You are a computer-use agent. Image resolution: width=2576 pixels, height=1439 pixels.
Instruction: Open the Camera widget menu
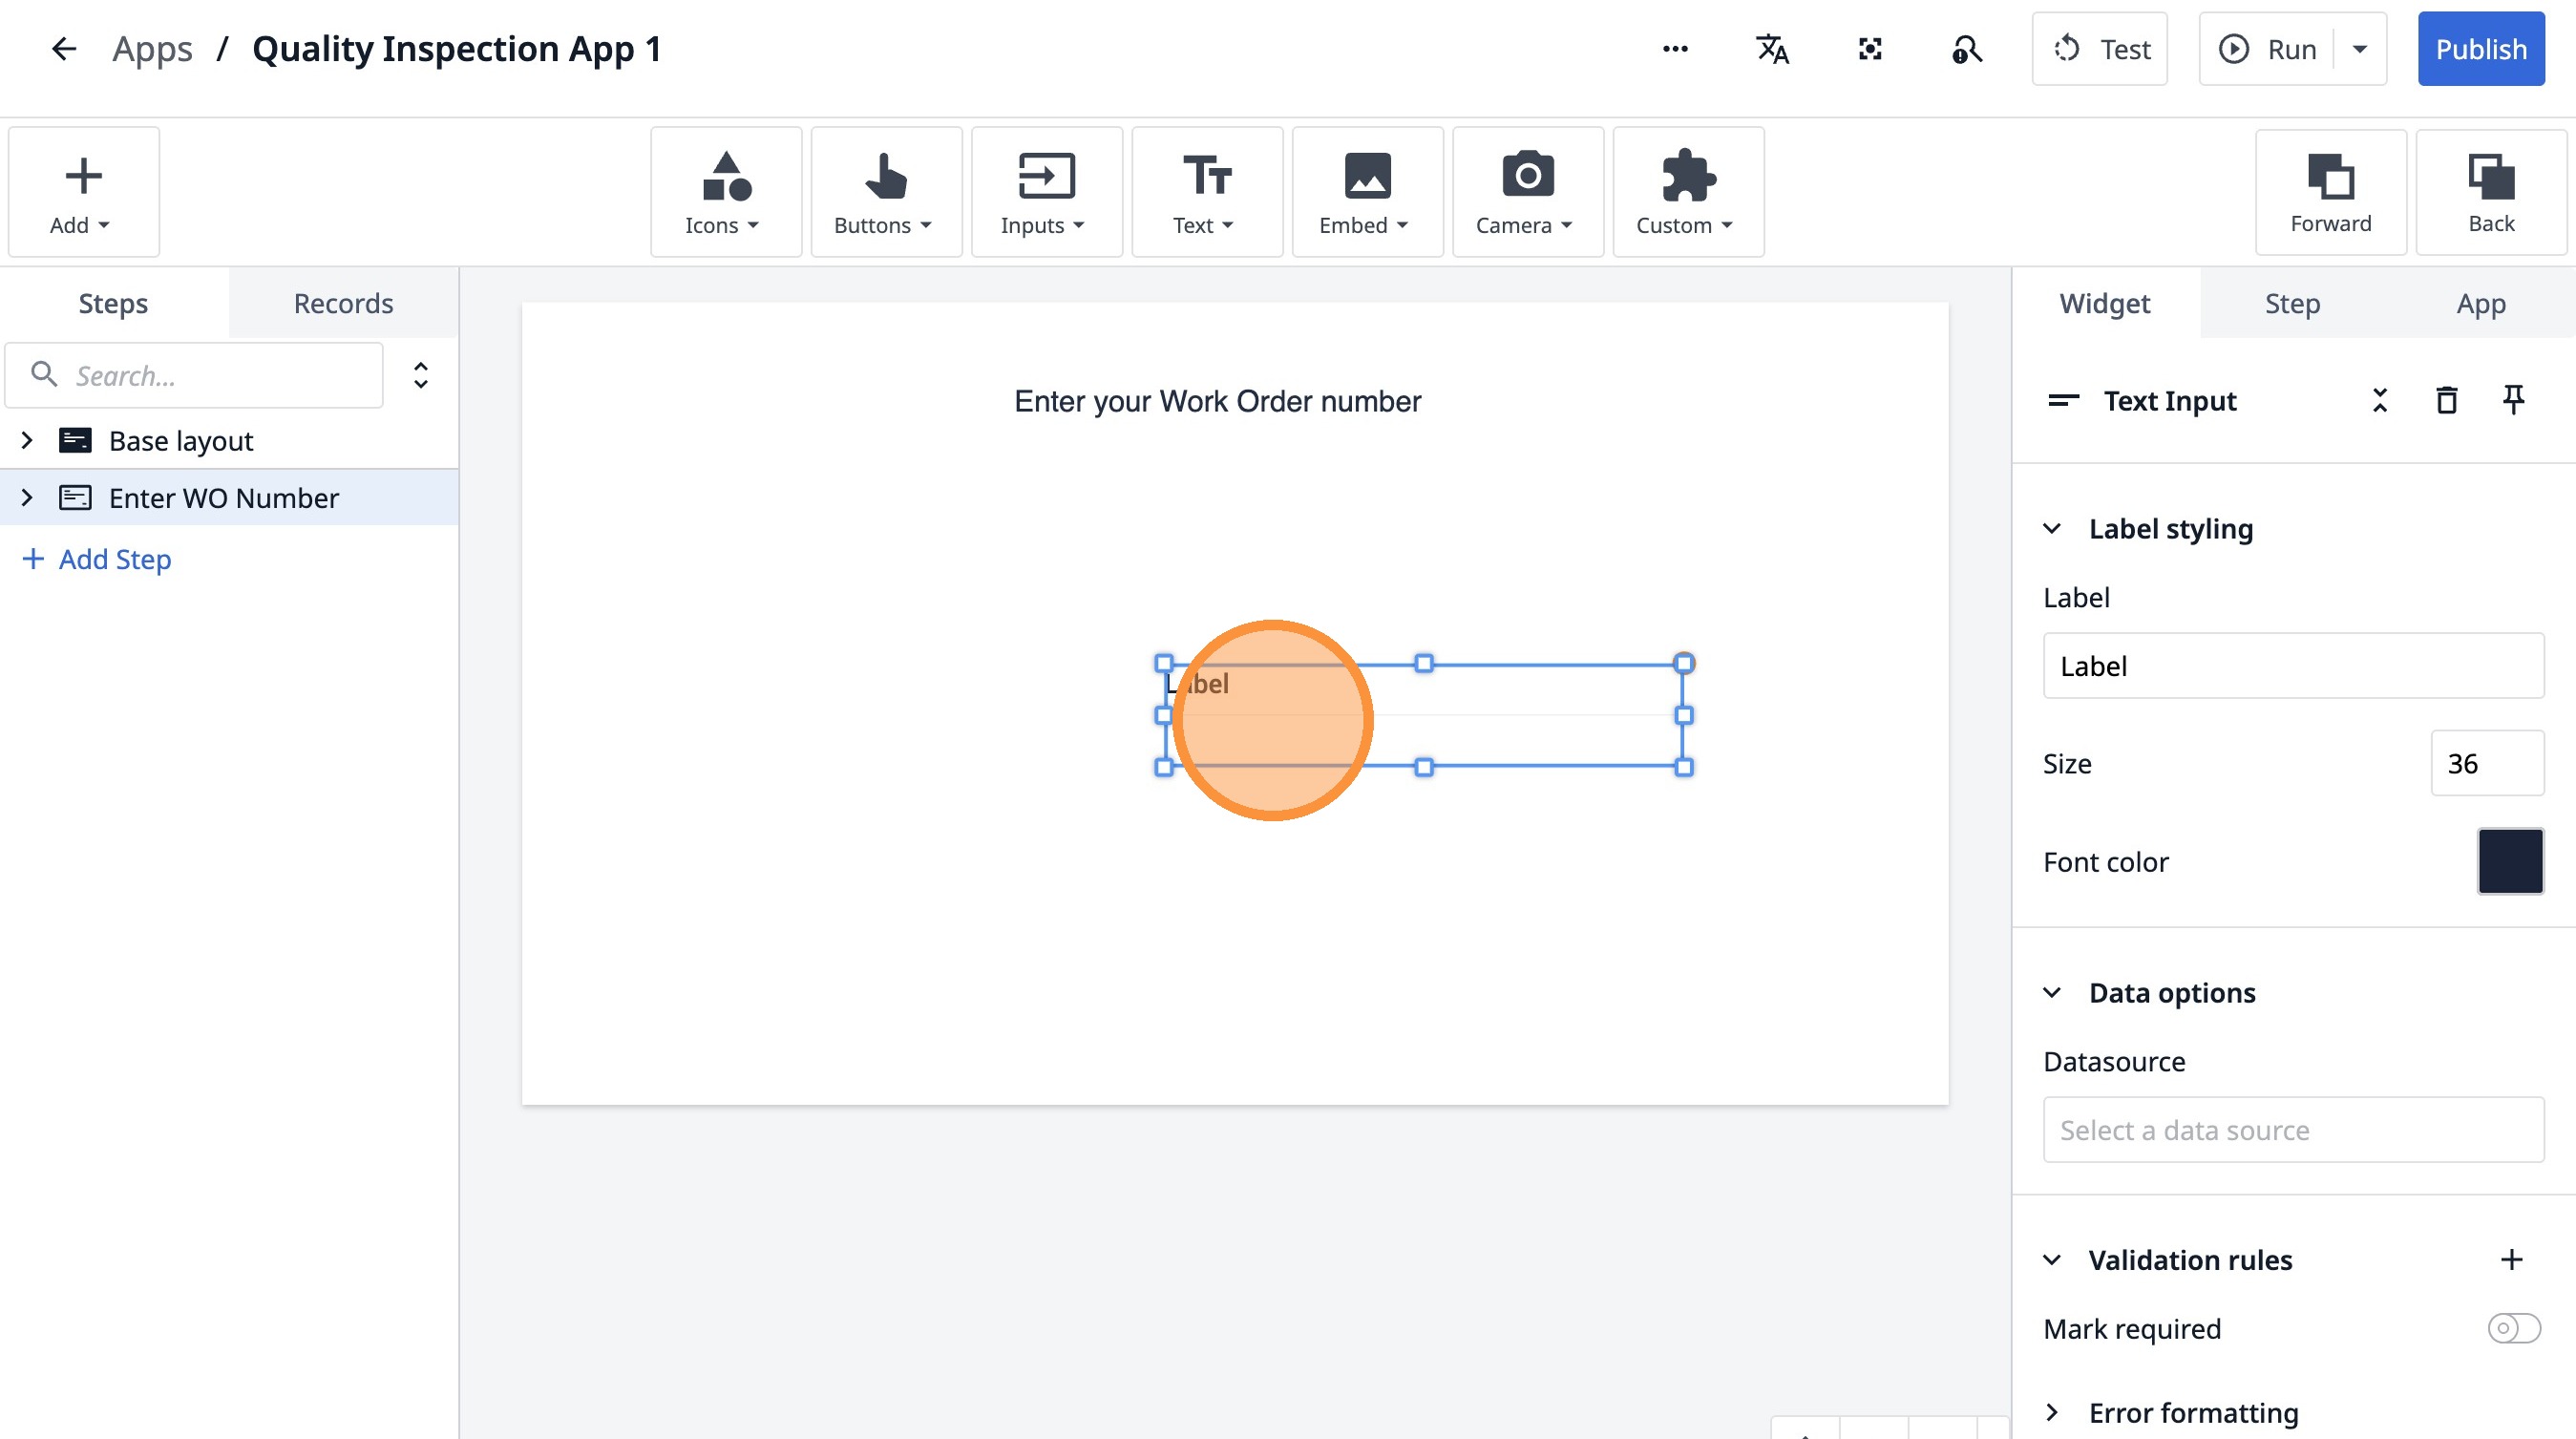1527,192
